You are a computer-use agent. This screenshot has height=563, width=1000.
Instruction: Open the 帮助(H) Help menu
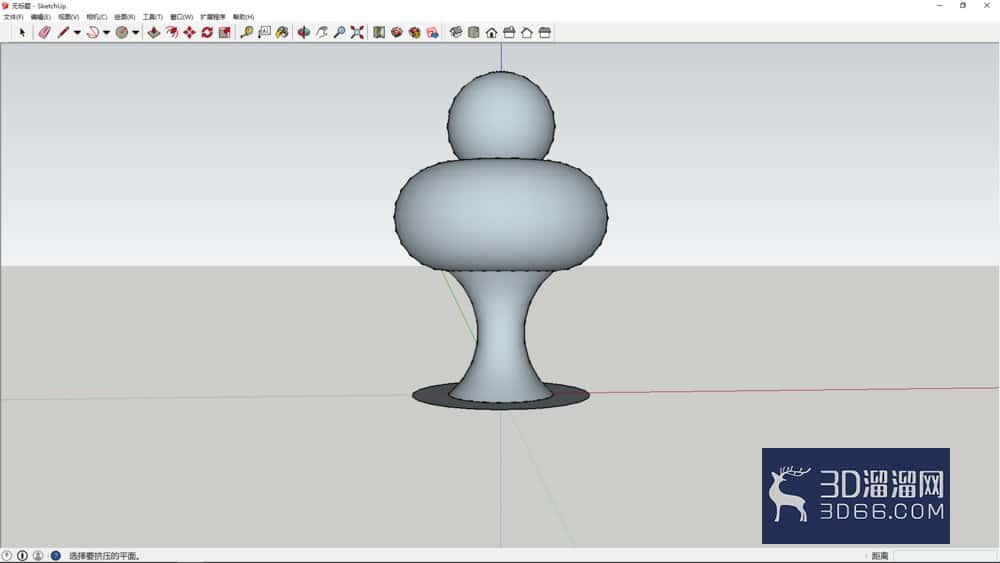[243, 17]
